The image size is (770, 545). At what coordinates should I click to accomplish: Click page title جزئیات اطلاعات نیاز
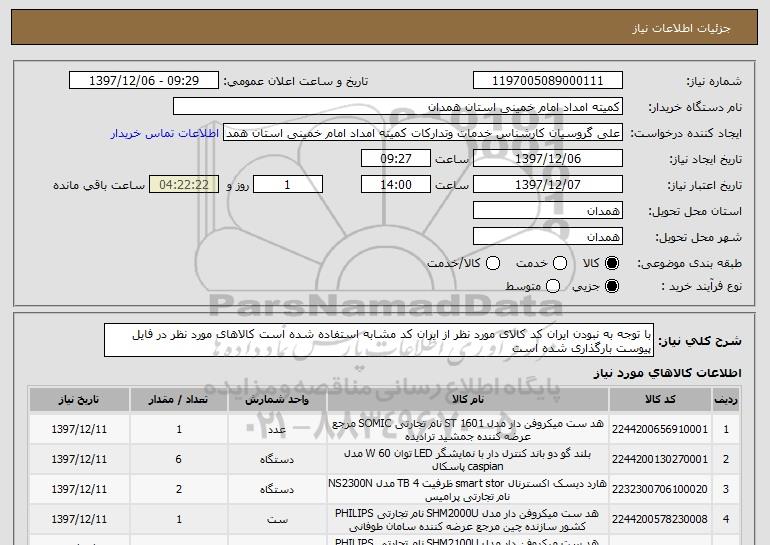tap(681, 28)
